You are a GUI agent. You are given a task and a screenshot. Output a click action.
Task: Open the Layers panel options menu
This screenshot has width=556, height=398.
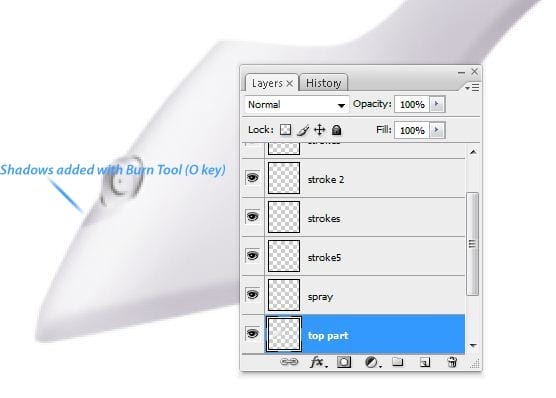[472, 87]
